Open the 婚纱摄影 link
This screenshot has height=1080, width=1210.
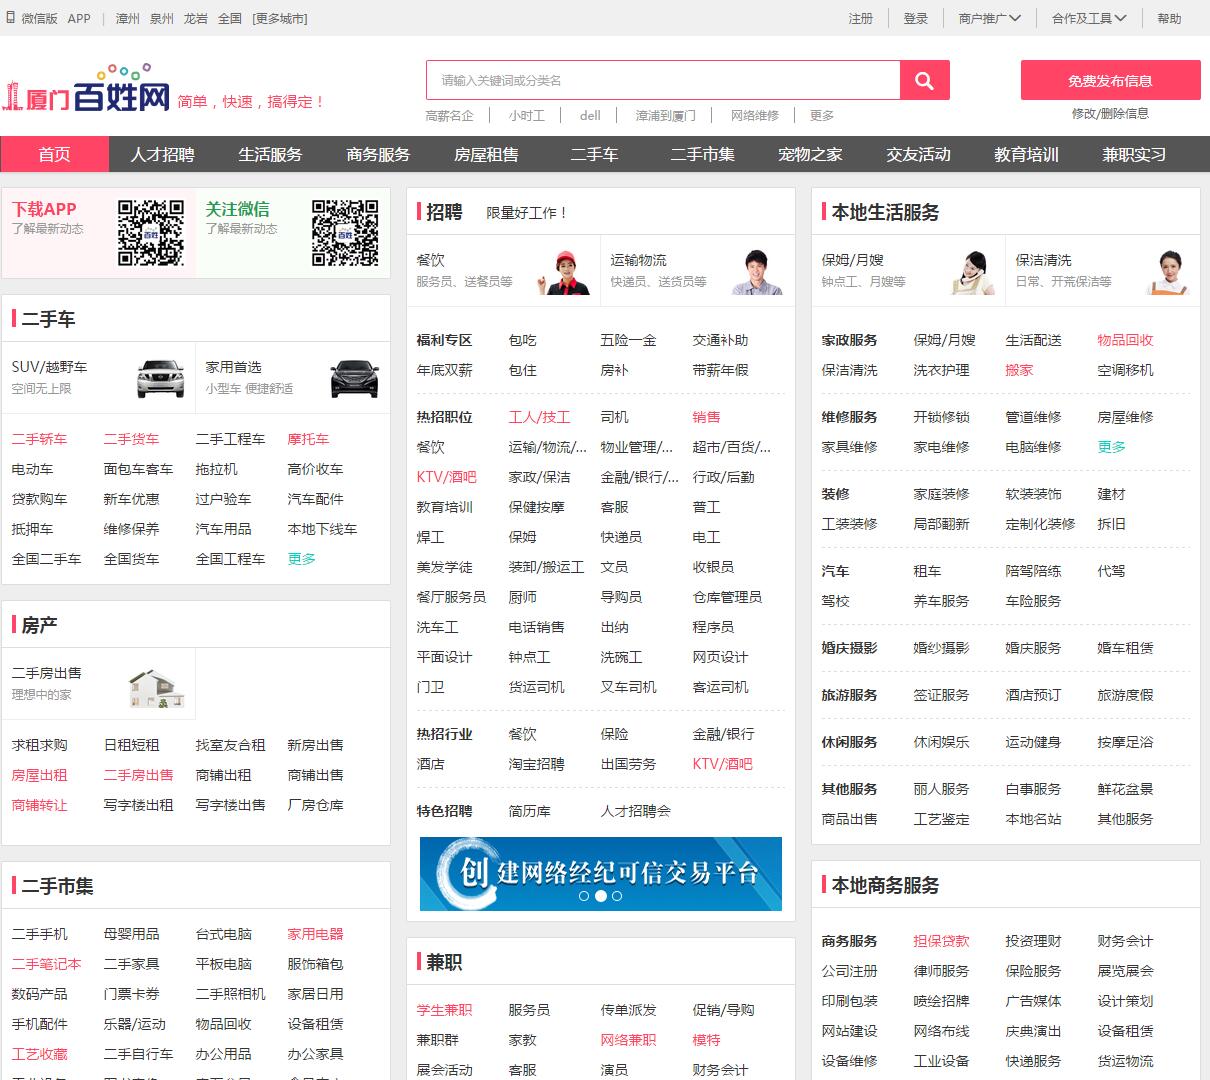click(942, 648)
